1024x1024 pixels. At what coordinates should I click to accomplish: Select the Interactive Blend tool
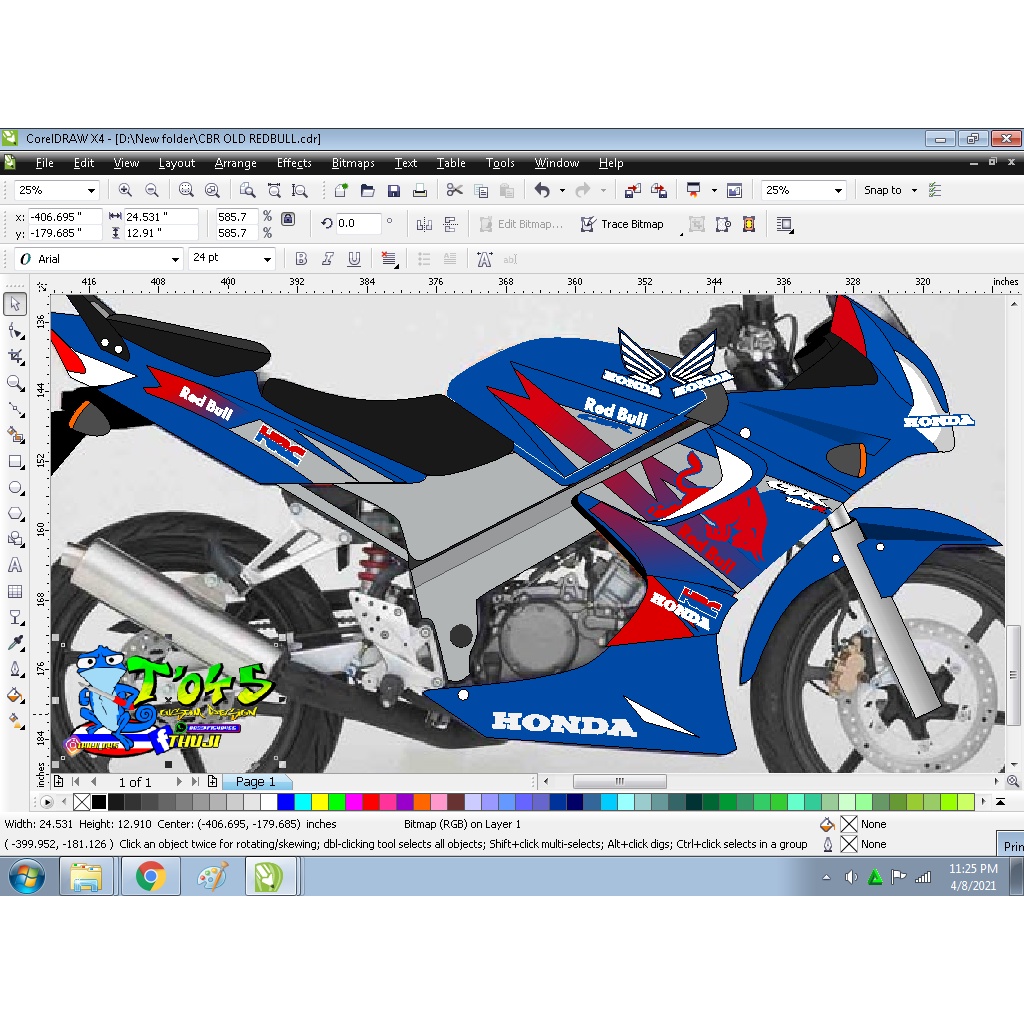pos(15,618)
